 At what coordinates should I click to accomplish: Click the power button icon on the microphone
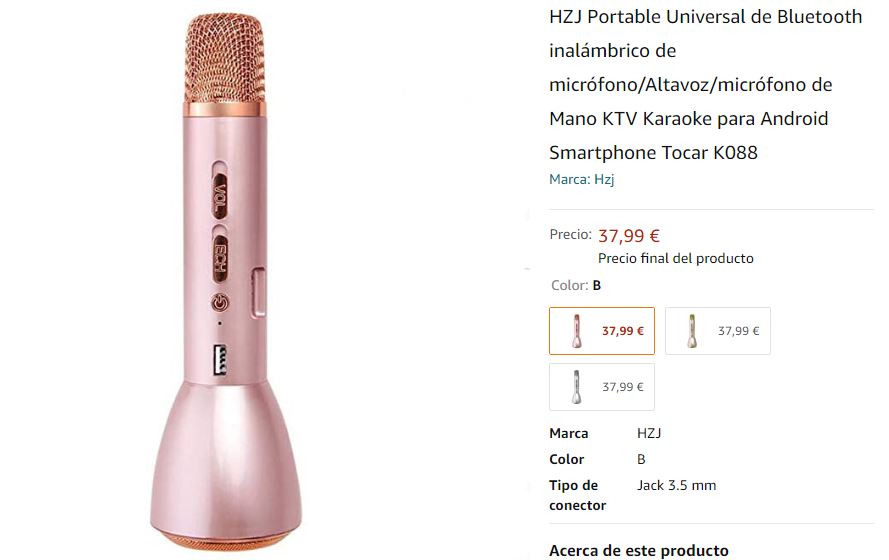pyautogui.click(x=220, y=303)
